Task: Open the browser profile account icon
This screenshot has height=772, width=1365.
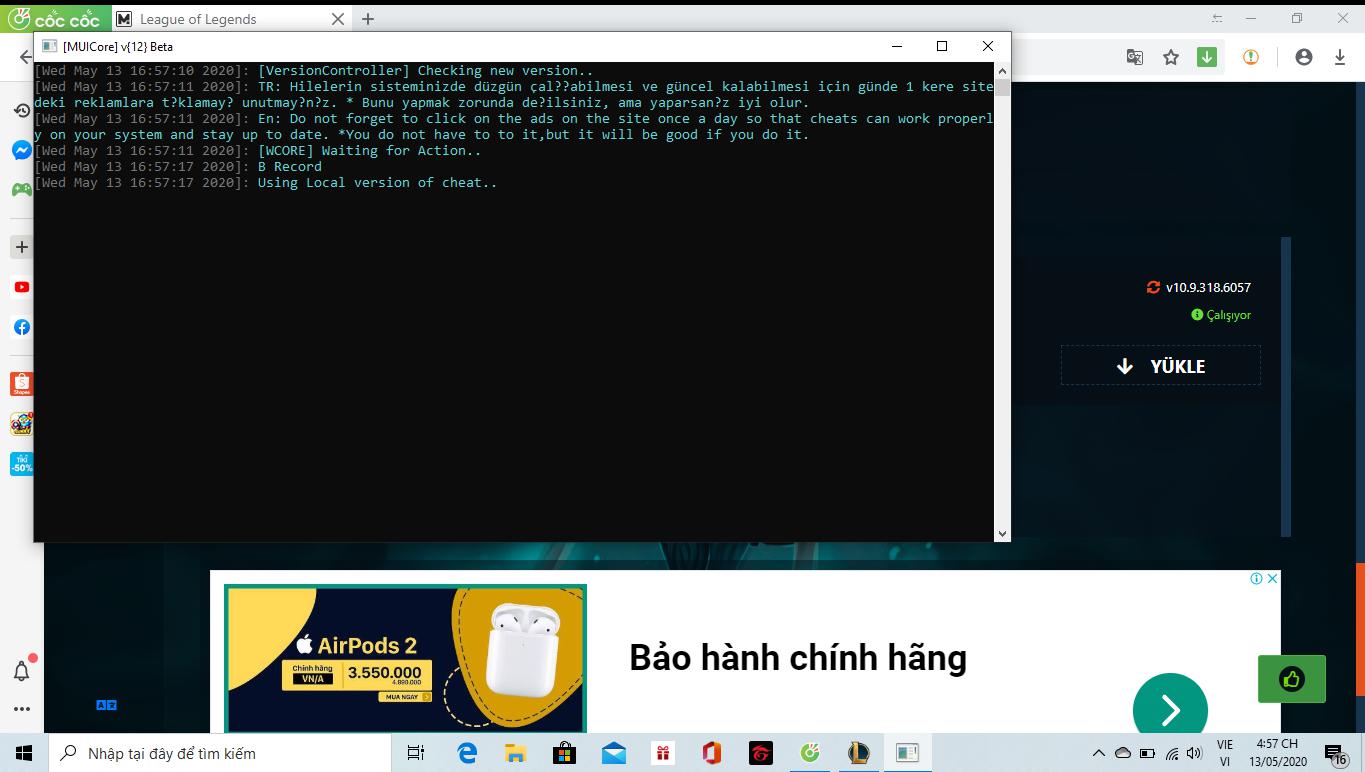Action: (x=1303, y=57)
